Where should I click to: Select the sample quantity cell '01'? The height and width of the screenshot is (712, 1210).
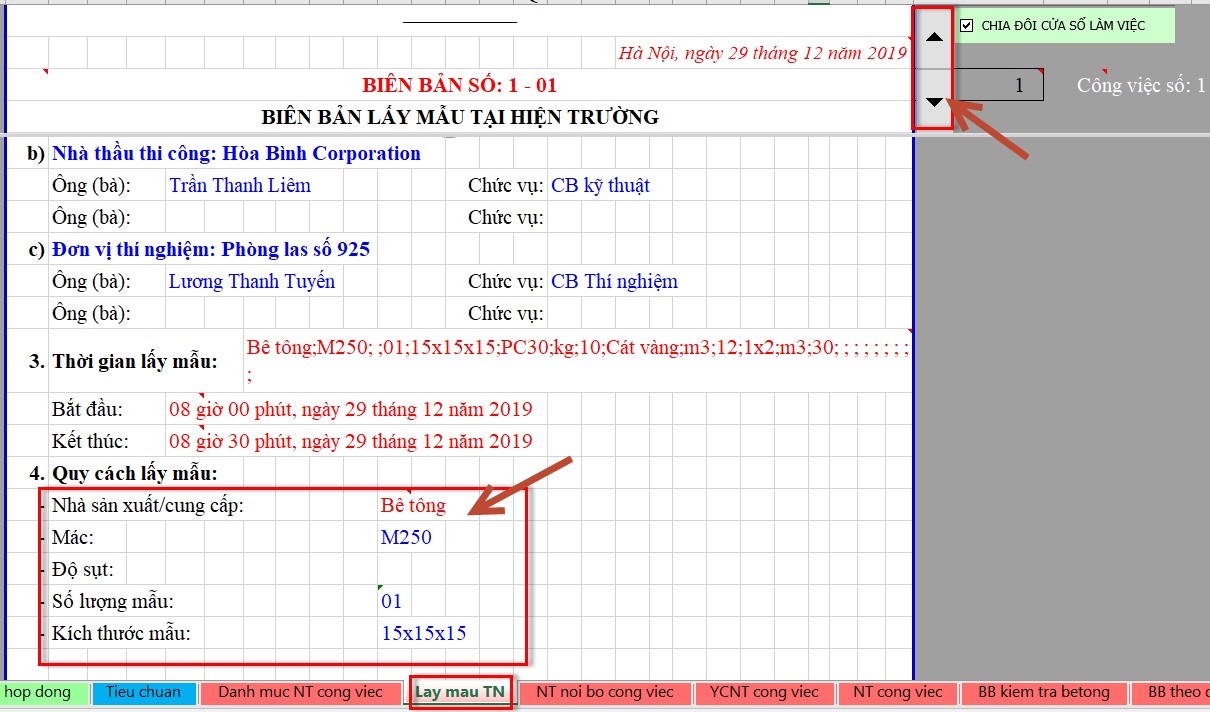[391, 602]
